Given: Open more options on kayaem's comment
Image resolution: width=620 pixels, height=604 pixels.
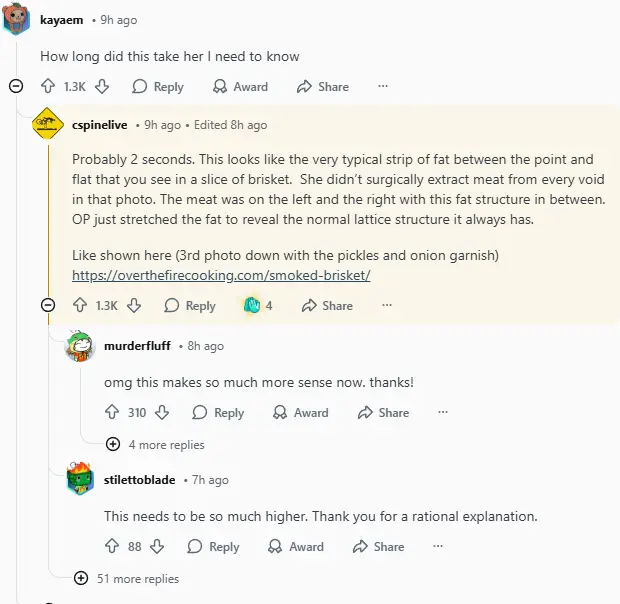Looking at the screenshot, I should pyautogui.click(x=382, y=87).
